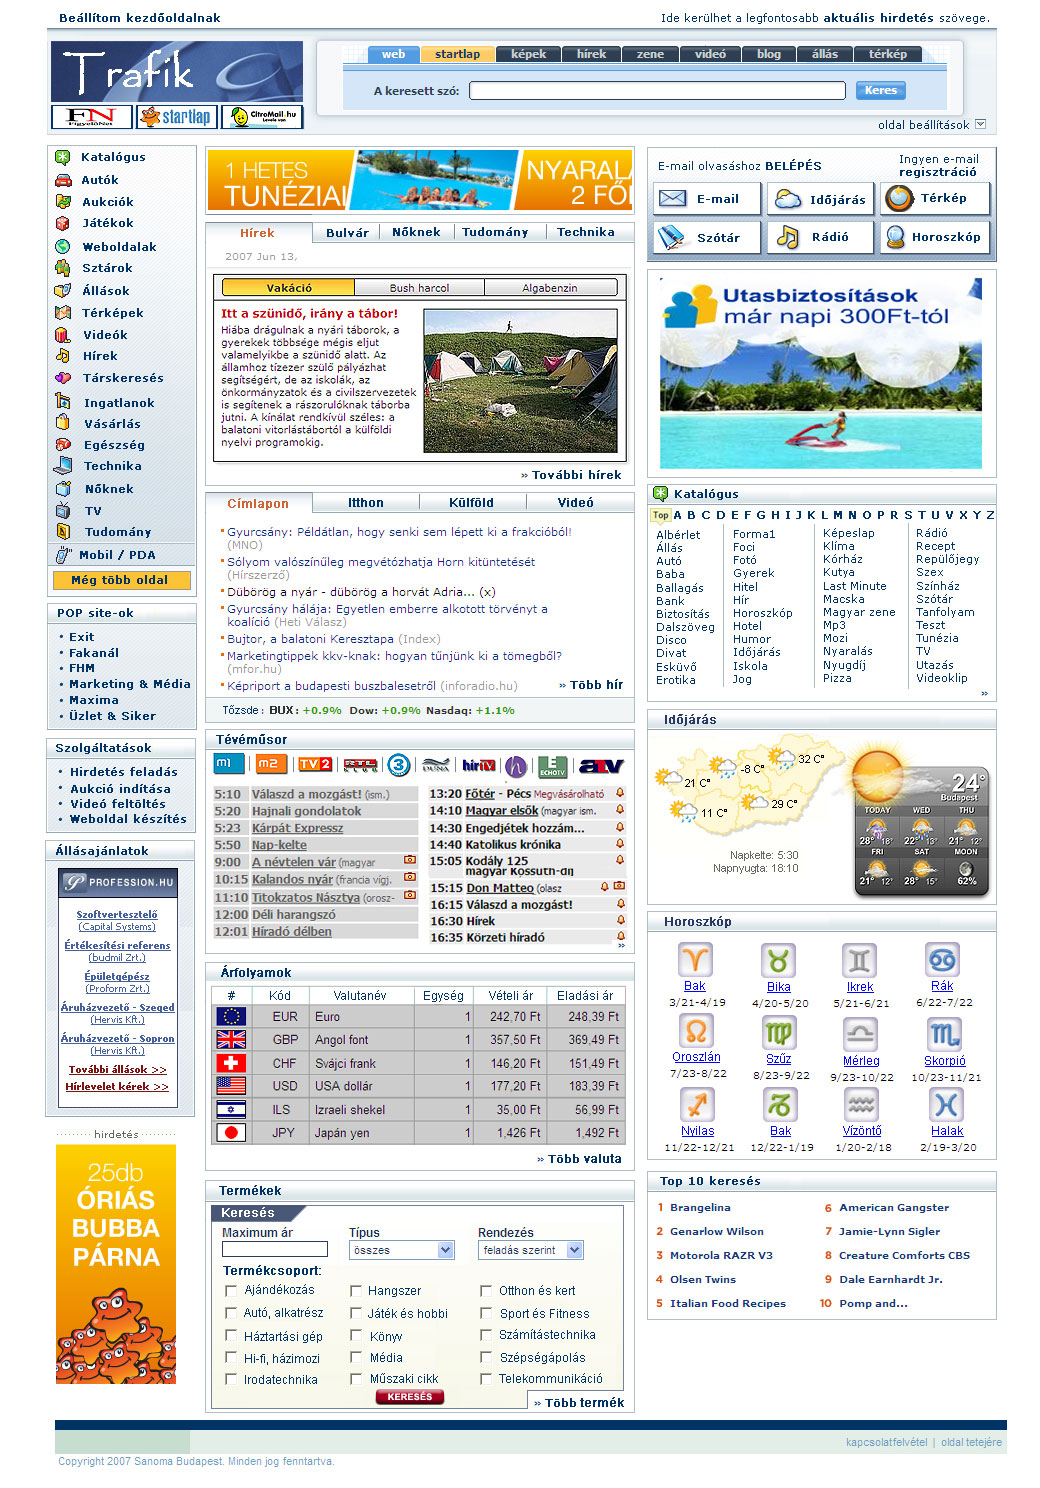Click the Még több oldal button

(x=119, y=580)
